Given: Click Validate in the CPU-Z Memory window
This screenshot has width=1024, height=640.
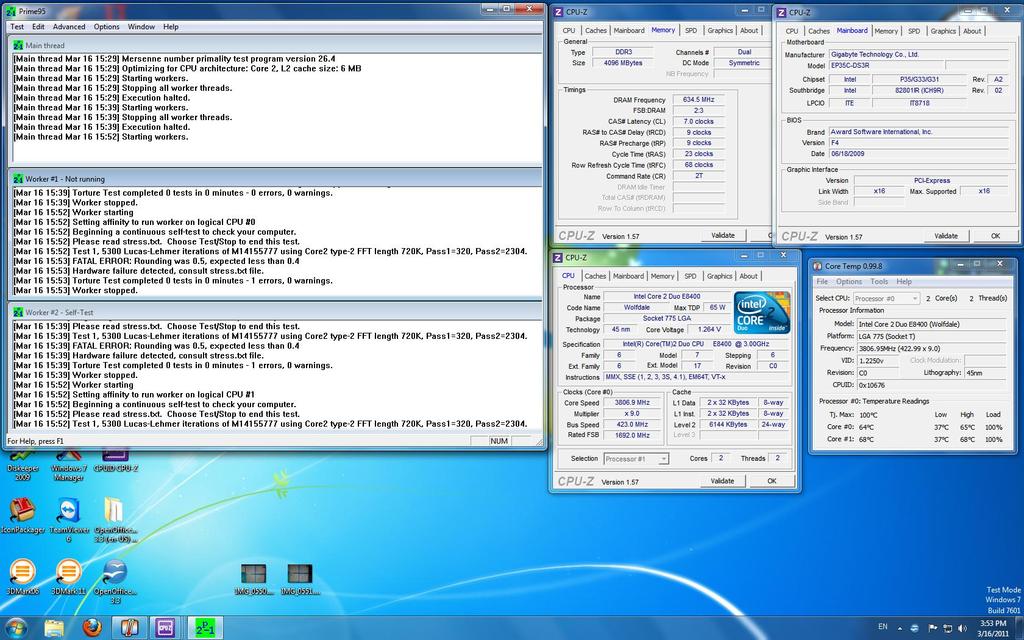Looking at the screenshot, I should [722, 235].
